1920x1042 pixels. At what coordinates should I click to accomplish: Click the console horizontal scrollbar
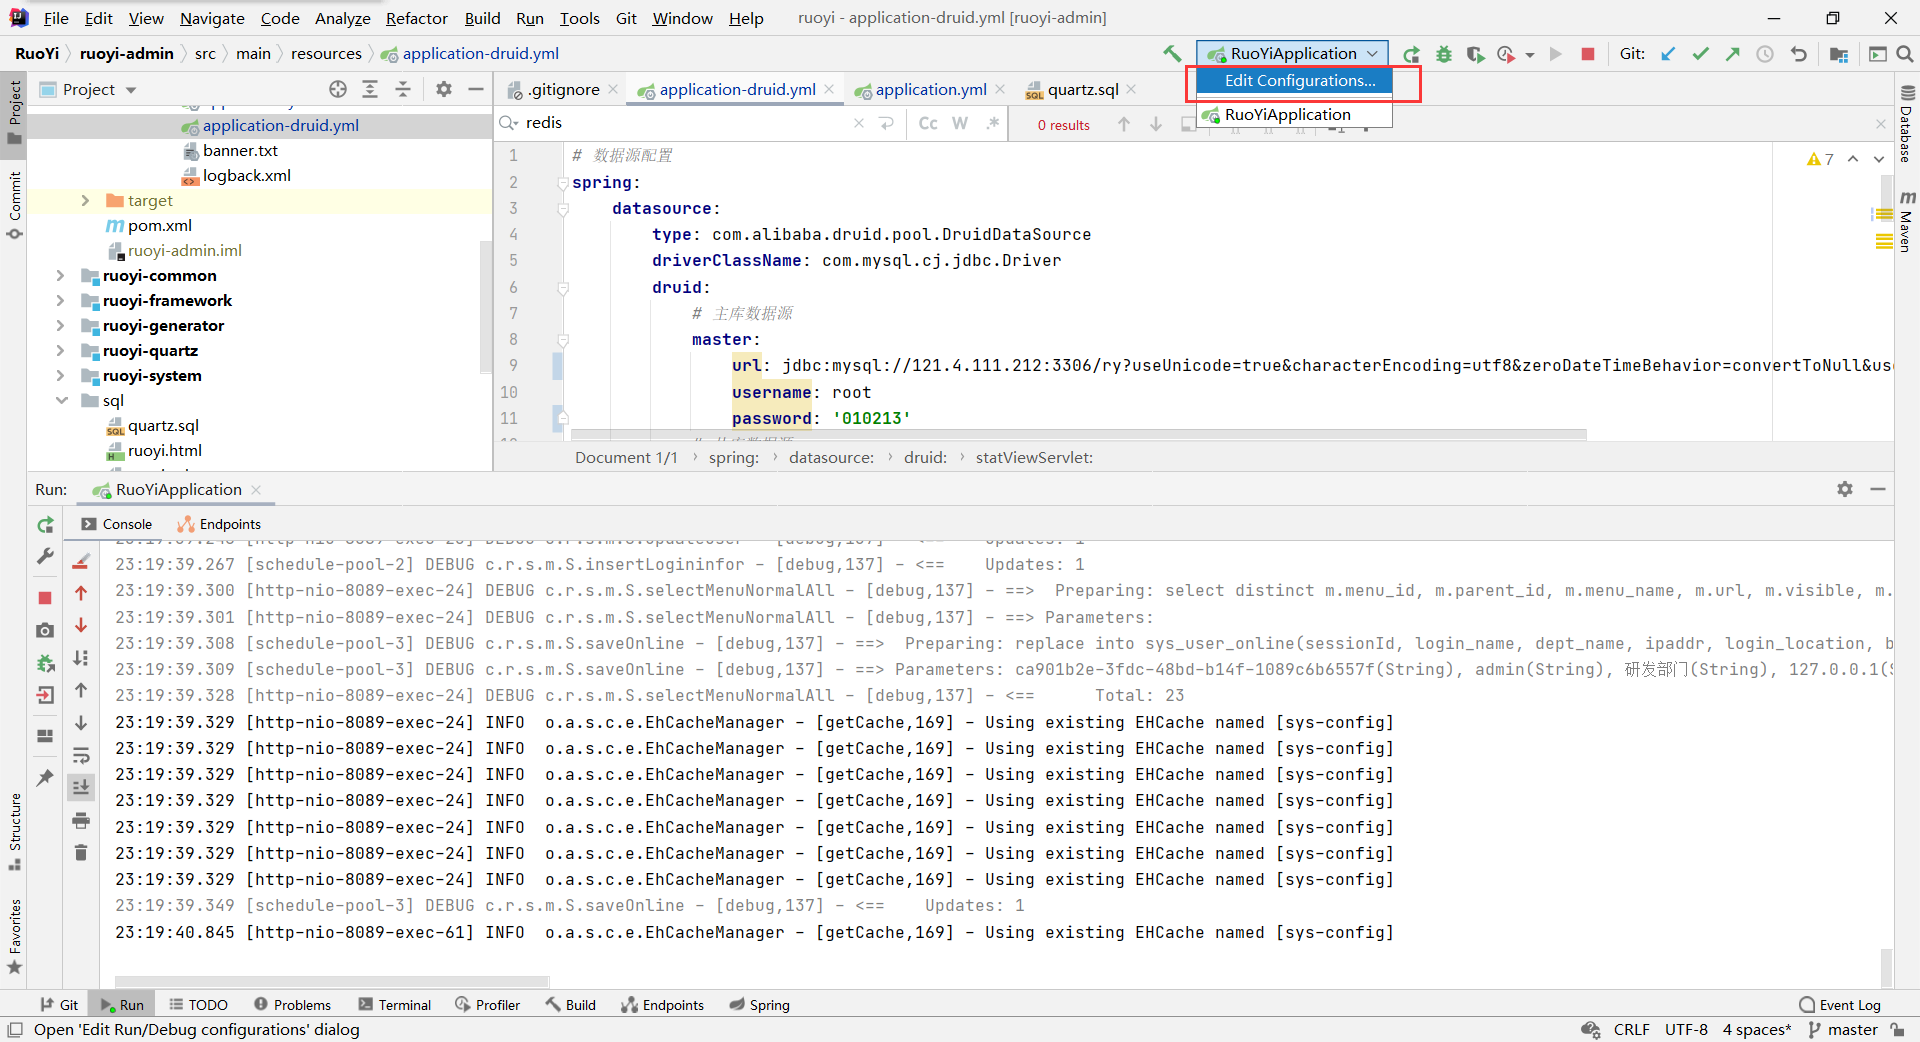332,981
